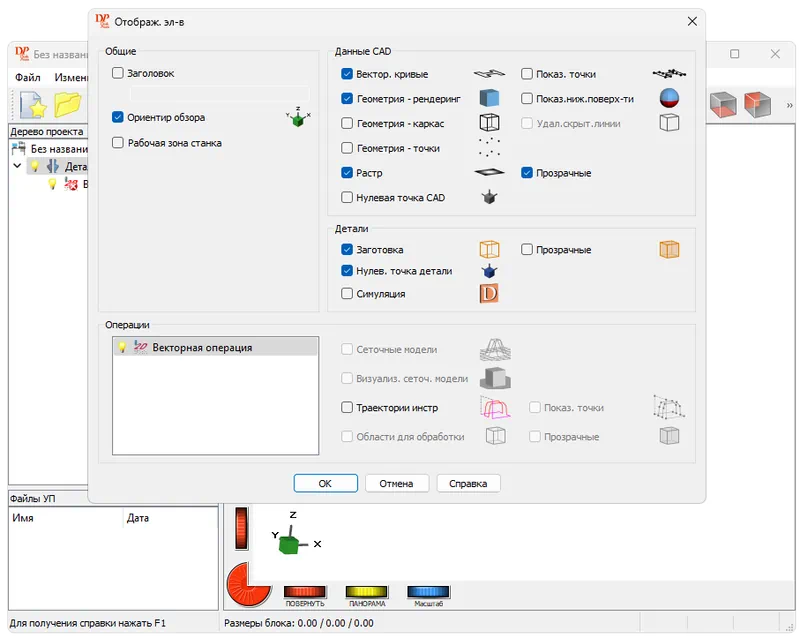
Task: Click the Заголовок text input field
Action: click(219, 93)
